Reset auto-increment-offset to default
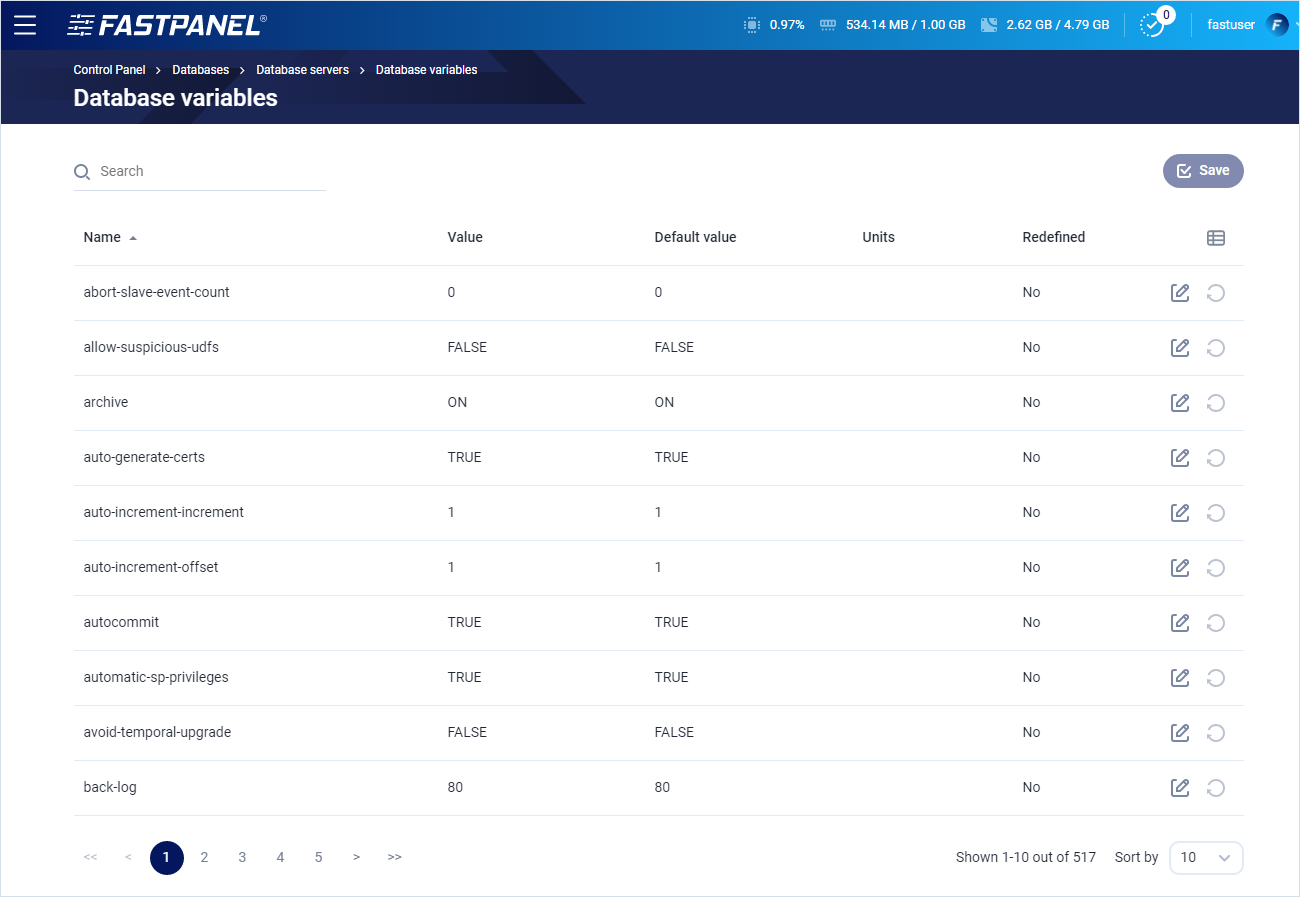This screenshot has height=897, width=1300. tap(1216, 568)
